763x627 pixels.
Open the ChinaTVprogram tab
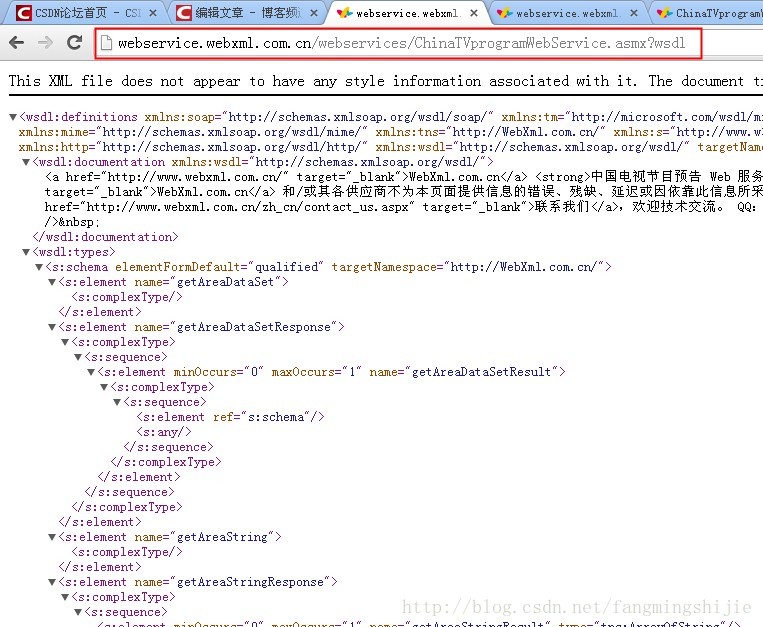coord(708,13)
